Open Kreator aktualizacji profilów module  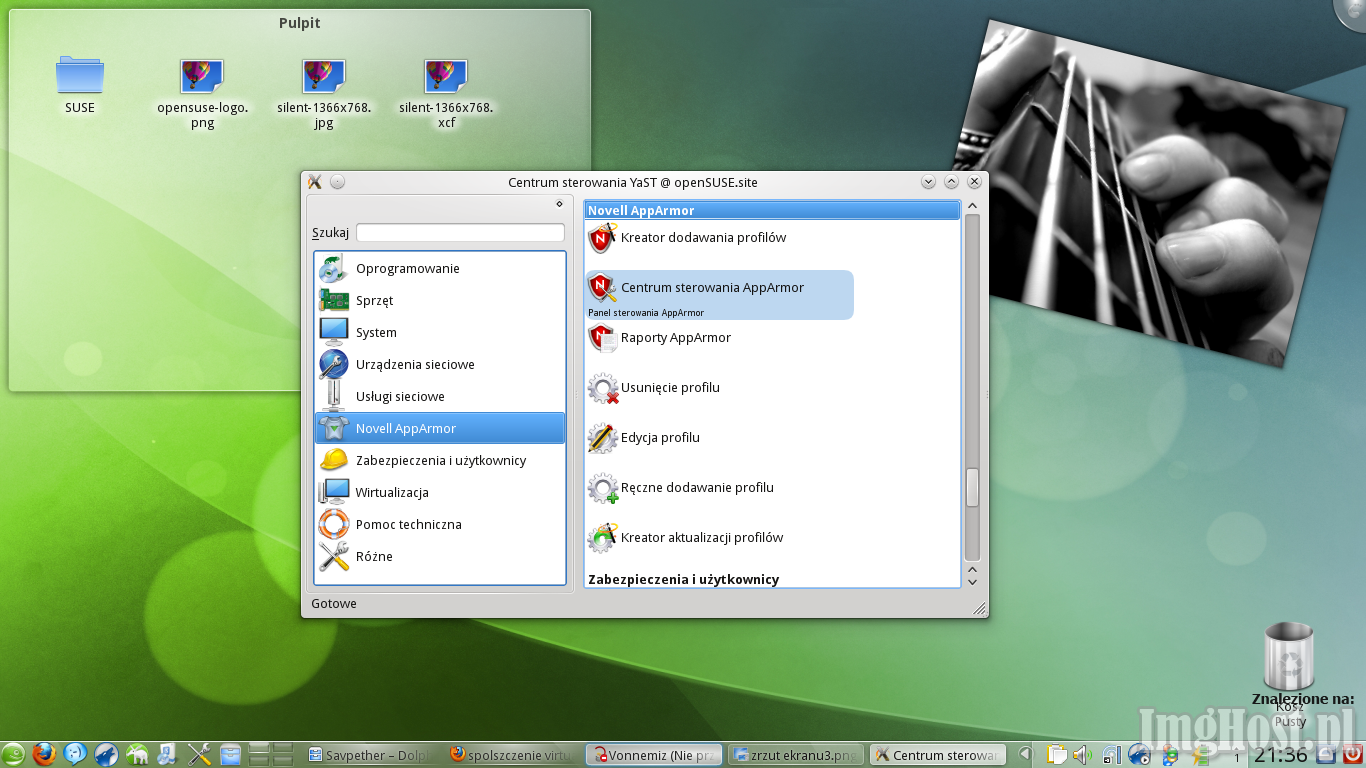click(x=686, y=538)
